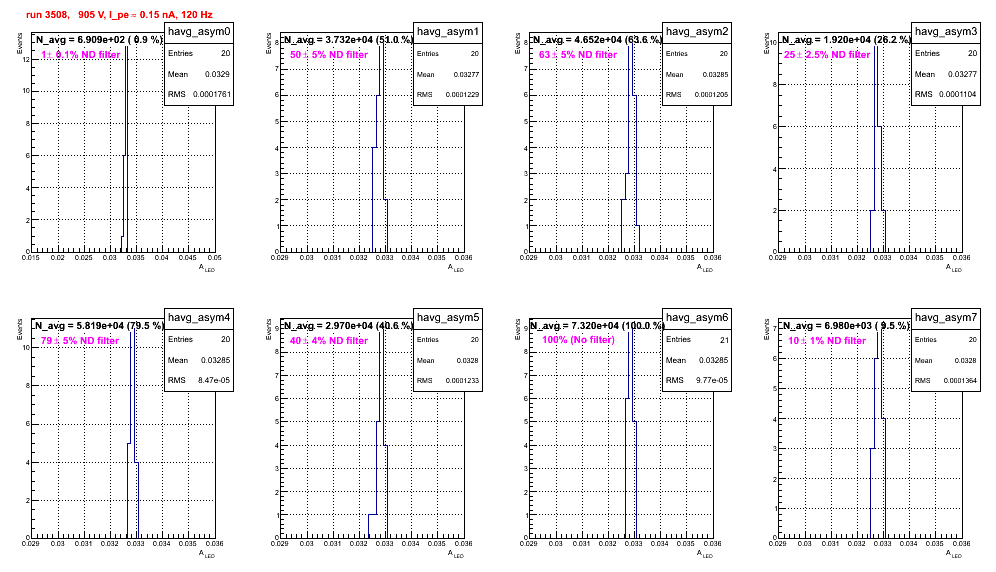
Task: Click the 0.05 x-axis label of havg_asym0 plot
Action: 215,258
